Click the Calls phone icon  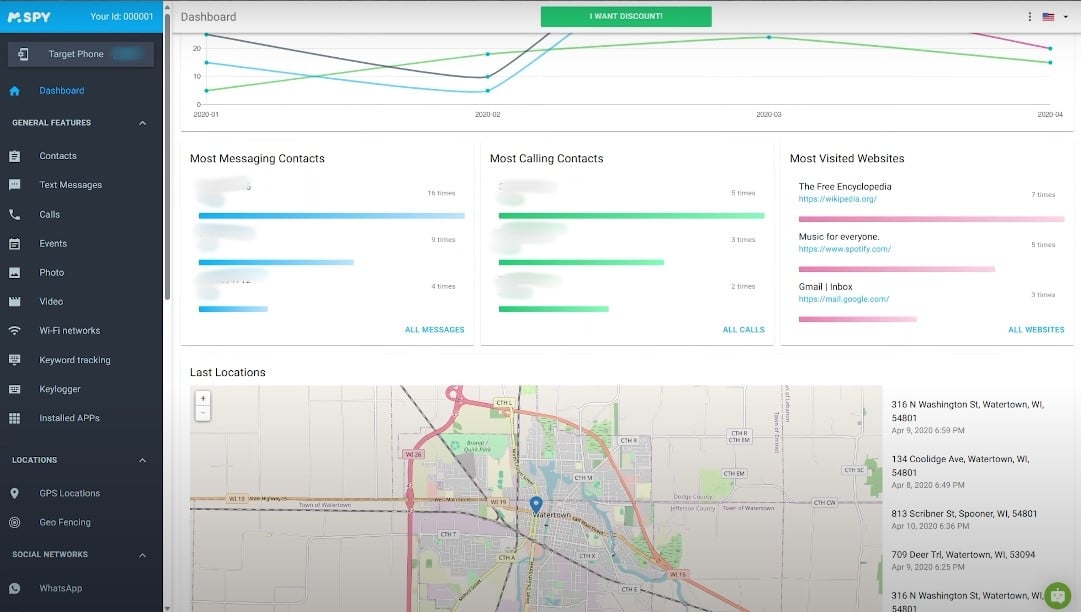(15, 214)
